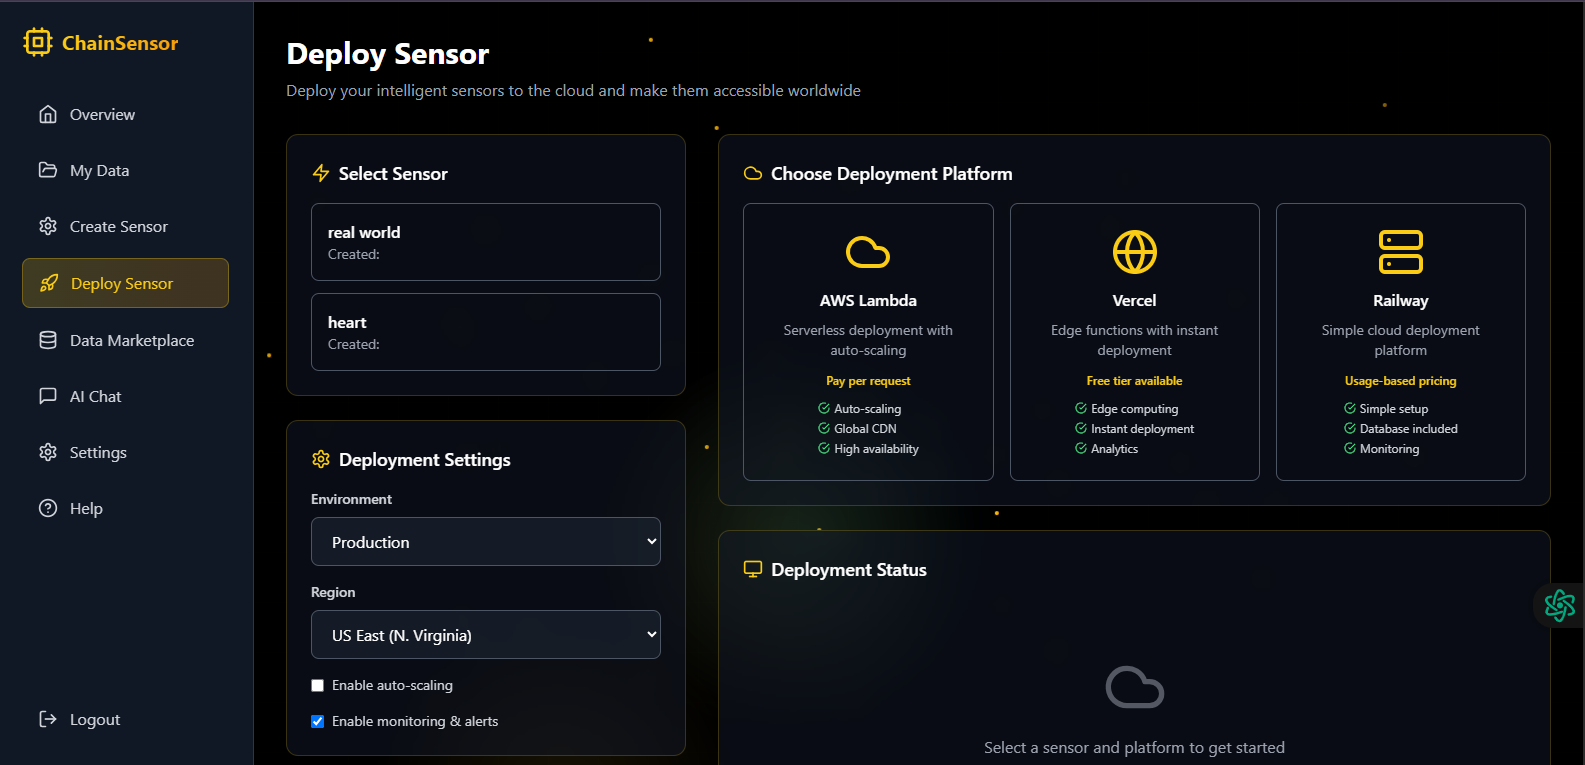
Task: Click the Region field label
Action: click(x=333, y=592)
